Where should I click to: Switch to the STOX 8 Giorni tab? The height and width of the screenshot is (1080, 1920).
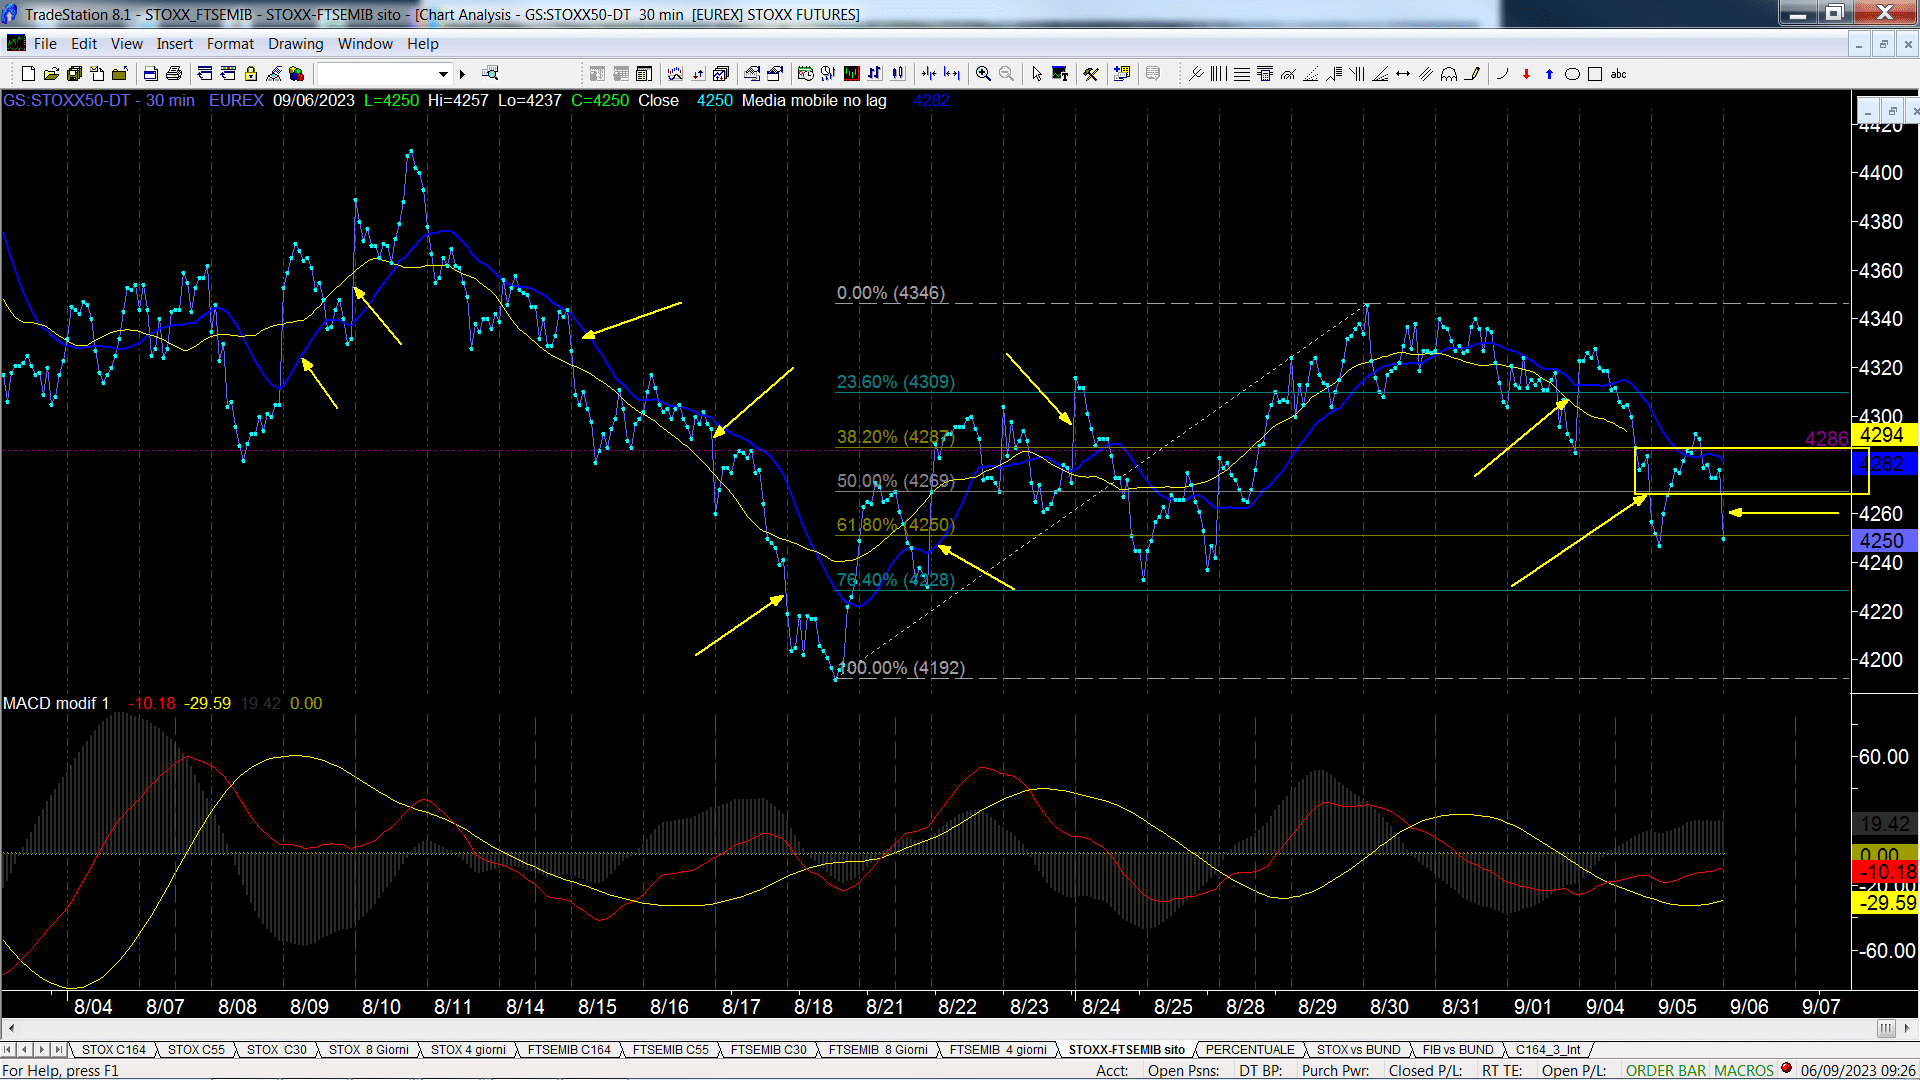click(369, 1049)
